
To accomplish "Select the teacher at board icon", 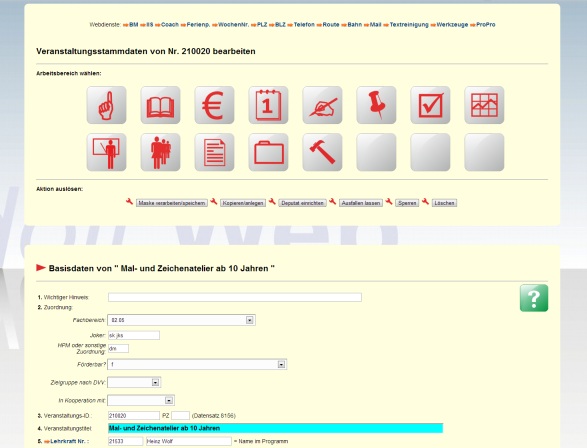I will (x=106, y=152).
